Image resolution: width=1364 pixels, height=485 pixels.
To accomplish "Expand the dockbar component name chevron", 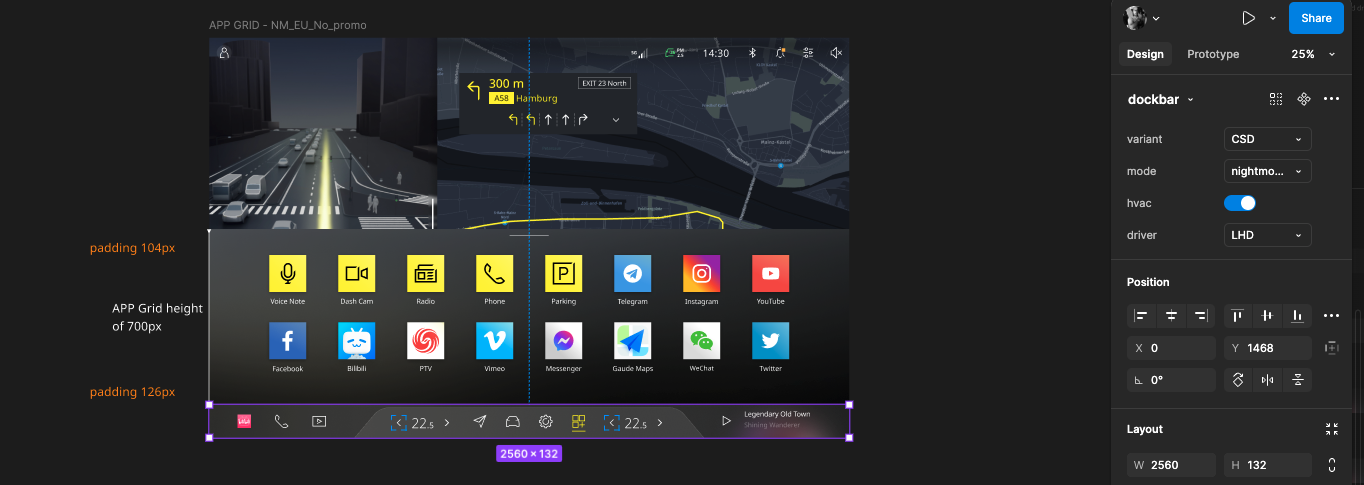I will point(1191,100).
